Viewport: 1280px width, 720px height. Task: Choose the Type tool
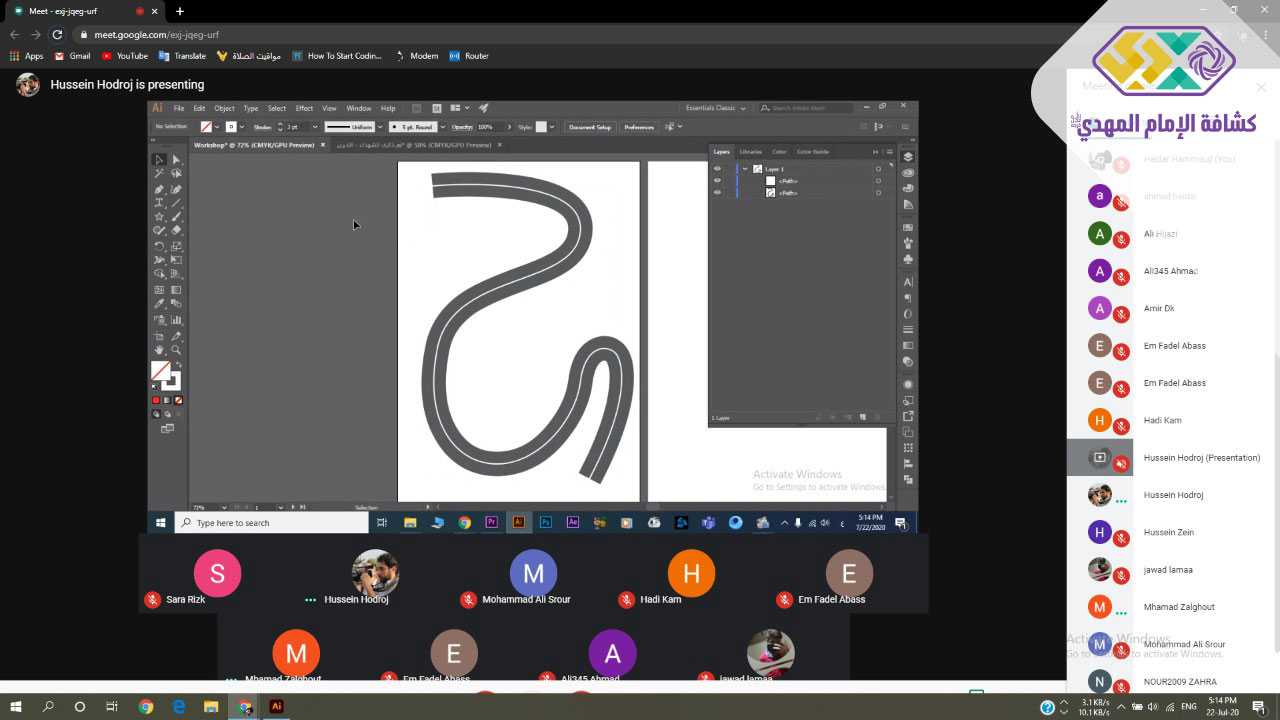click(x=159, y=203)
